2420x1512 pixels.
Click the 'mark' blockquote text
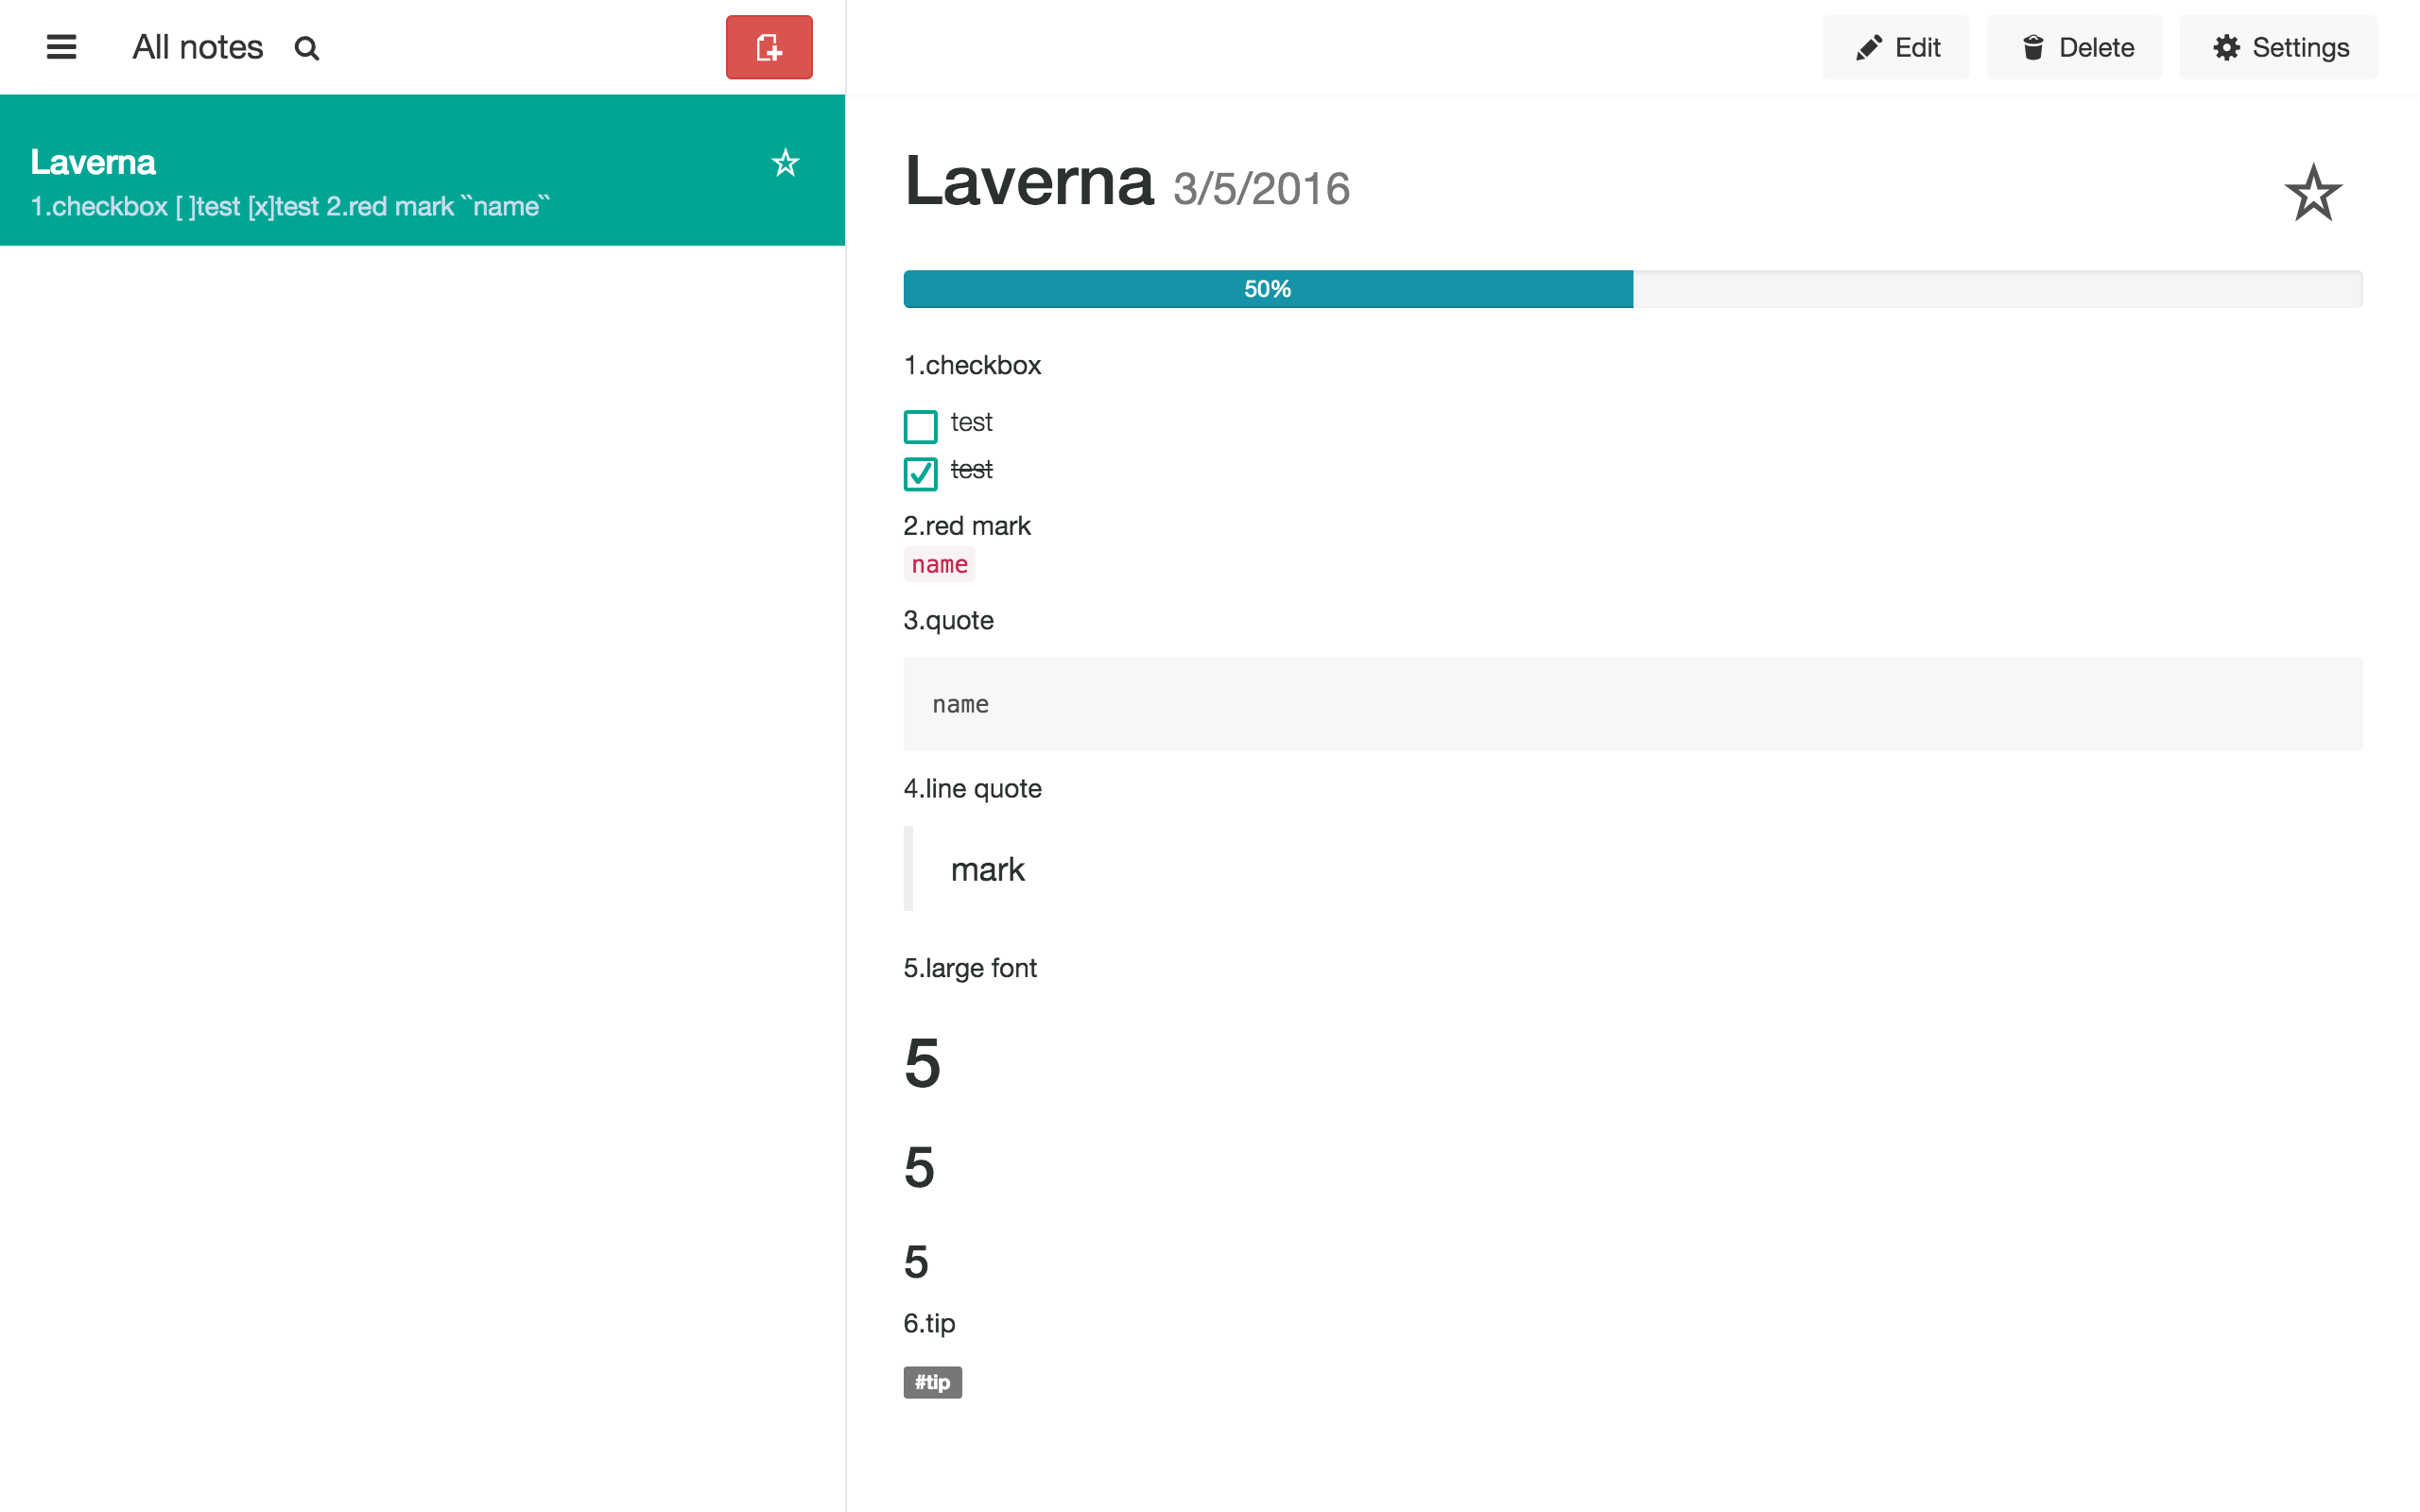pos(987,869)
